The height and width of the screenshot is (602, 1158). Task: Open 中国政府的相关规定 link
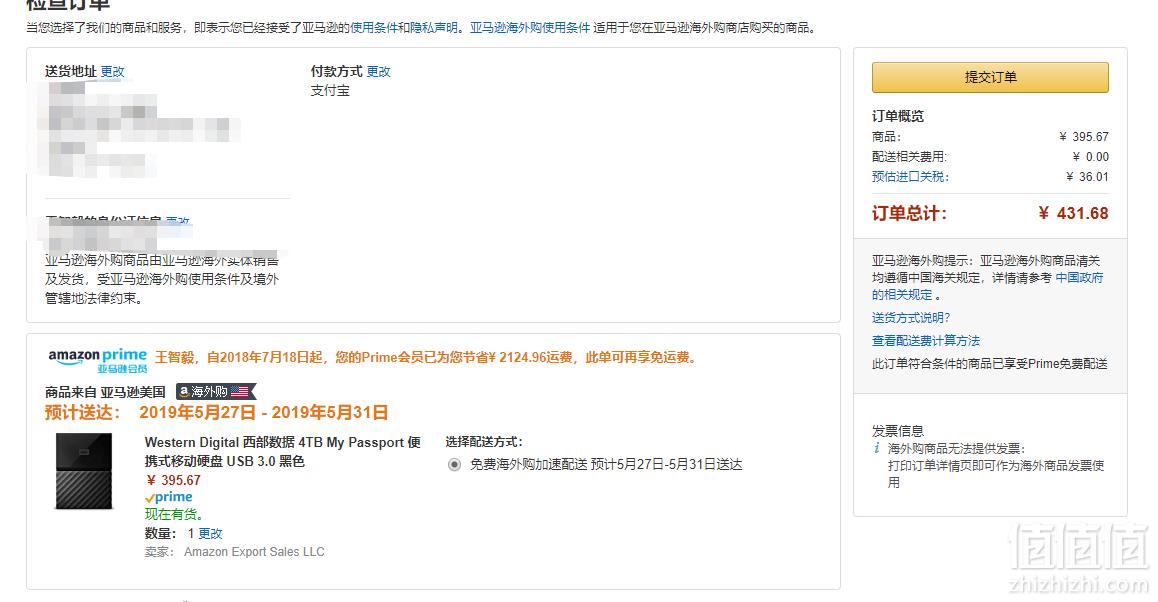987,287
